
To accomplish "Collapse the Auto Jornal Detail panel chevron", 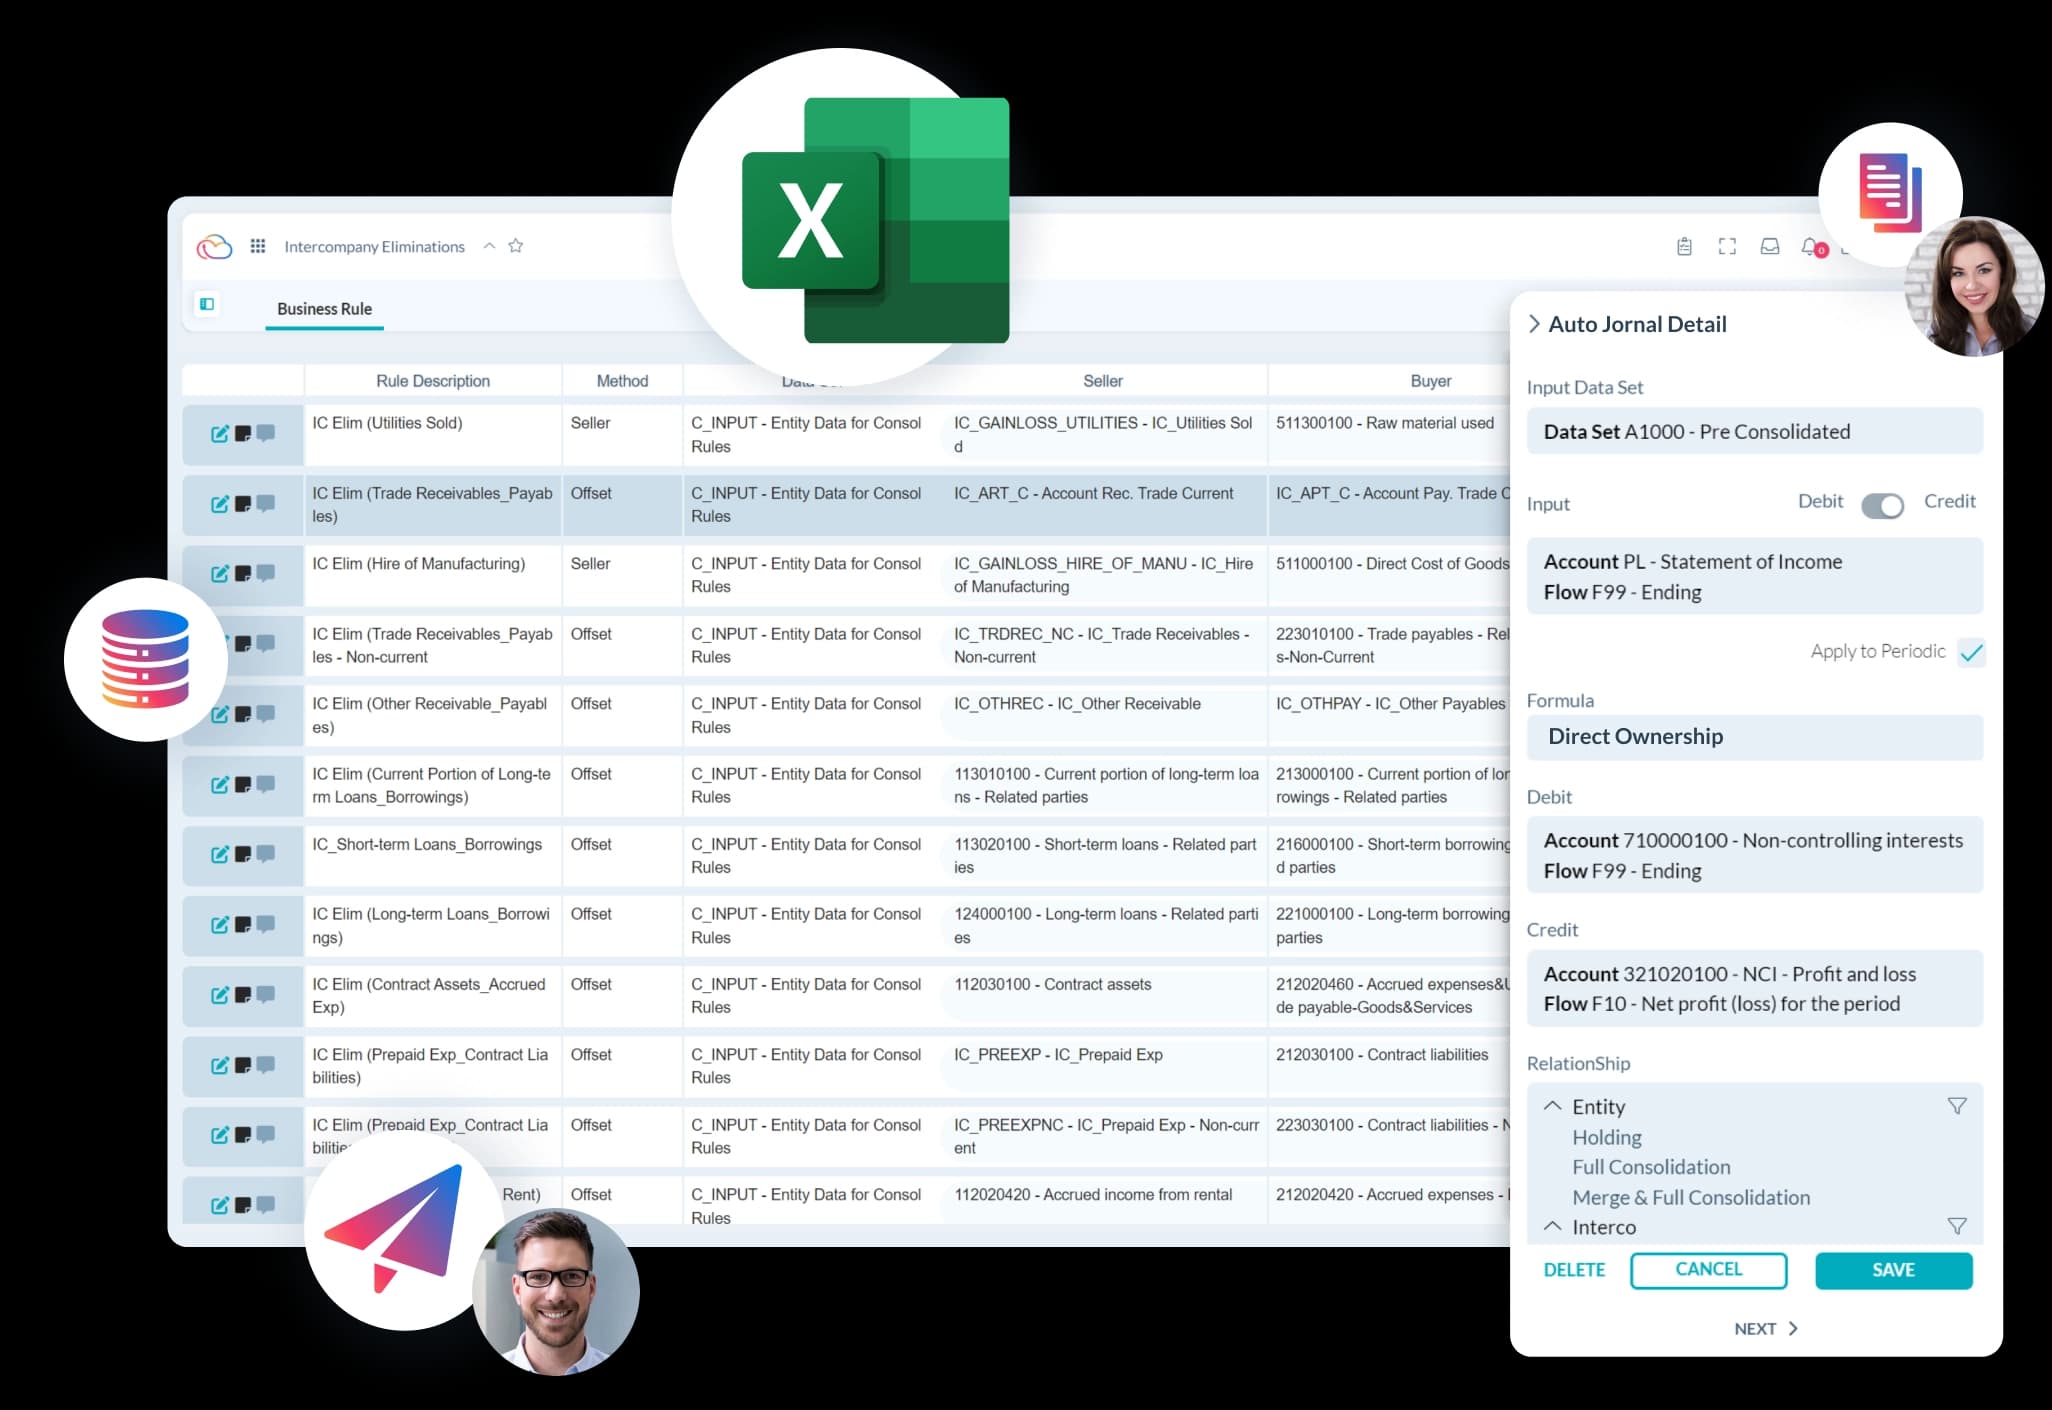I will (1534, 324).
